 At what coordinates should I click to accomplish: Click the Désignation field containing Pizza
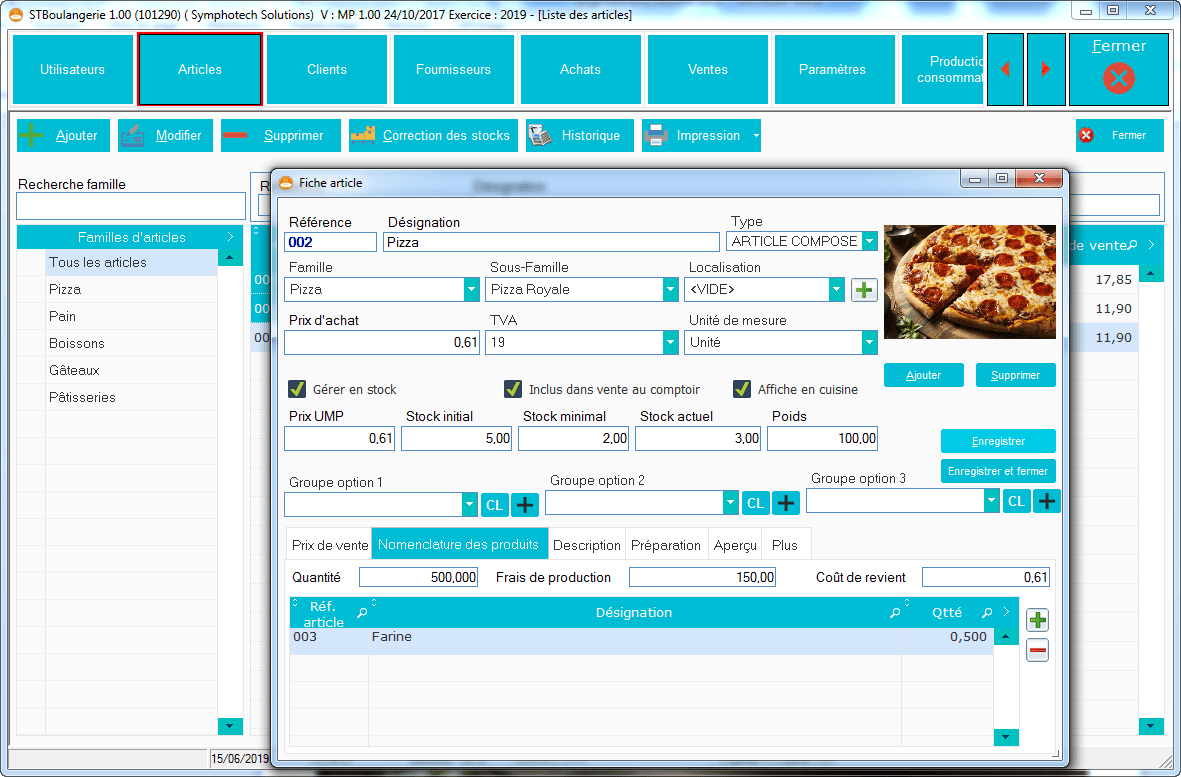(x=551, y=242)
